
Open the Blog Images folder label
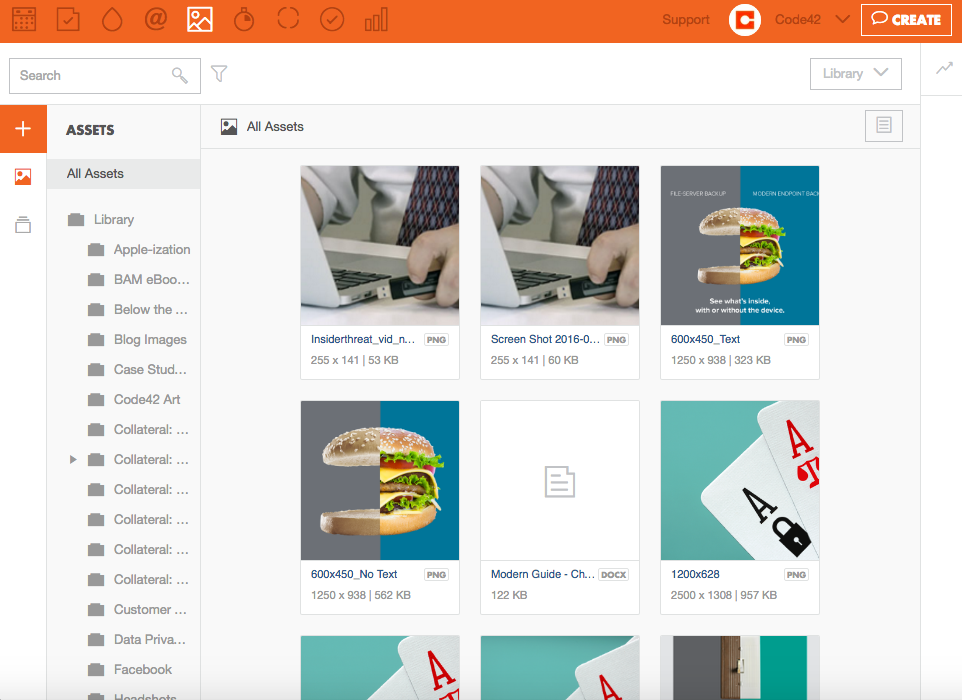150,340
